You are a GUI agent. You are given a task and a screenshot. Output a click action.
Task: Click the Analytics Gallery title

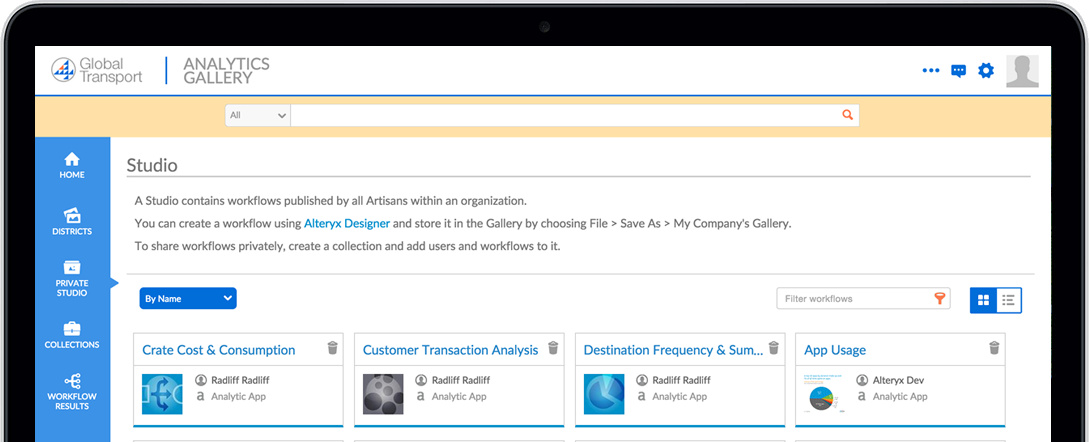226,71
